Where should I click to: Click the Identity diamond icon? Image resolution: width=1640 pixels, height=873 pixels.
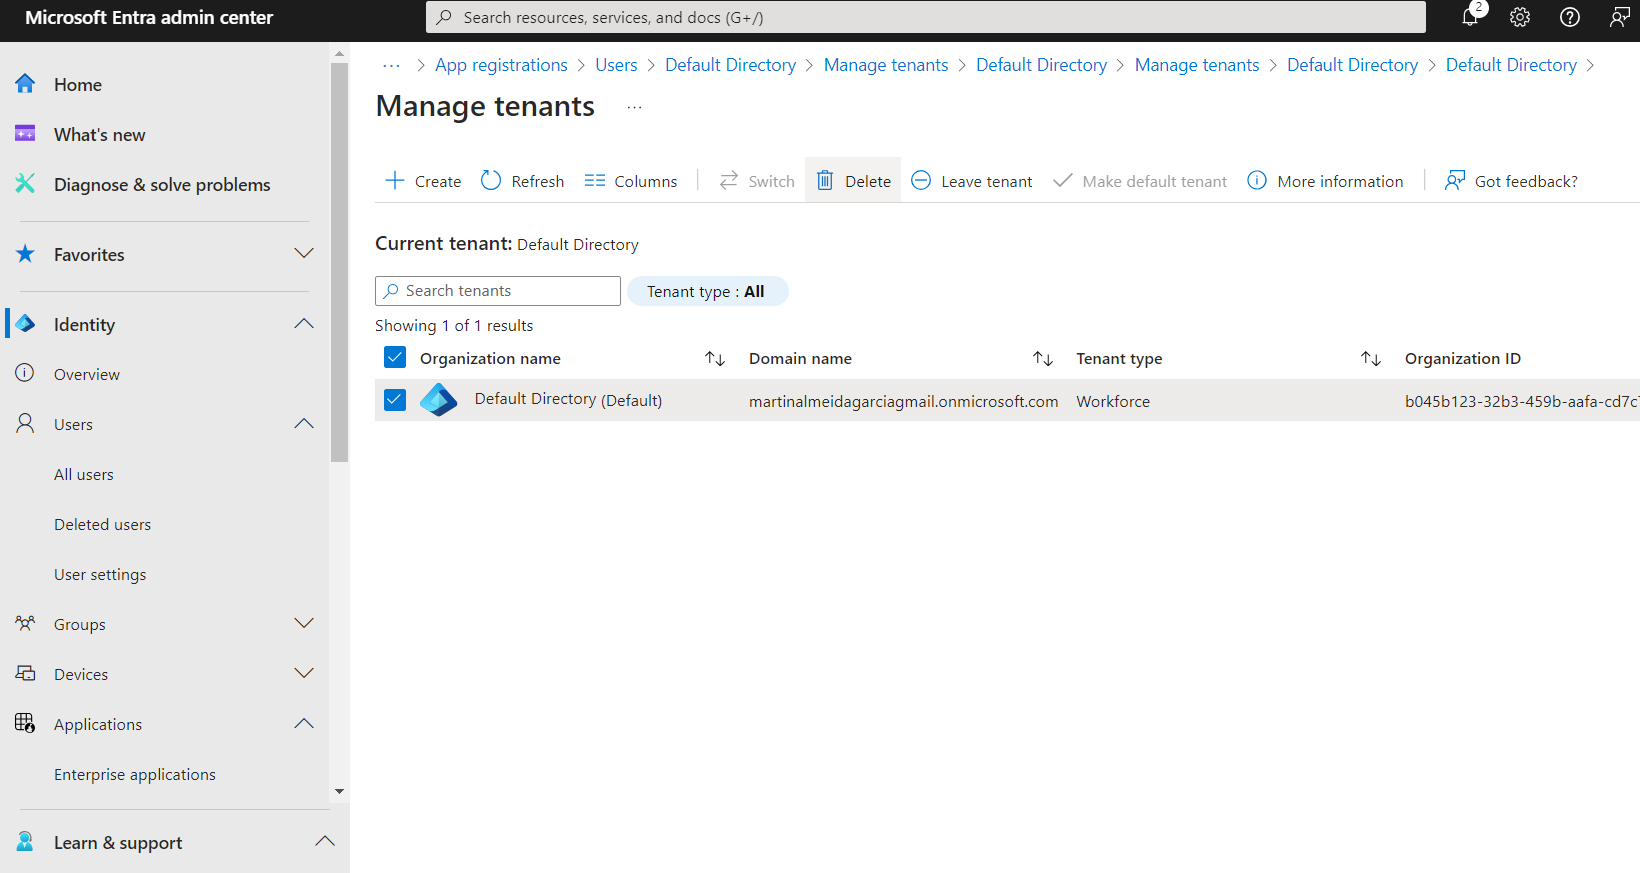(x=25, y=324)
